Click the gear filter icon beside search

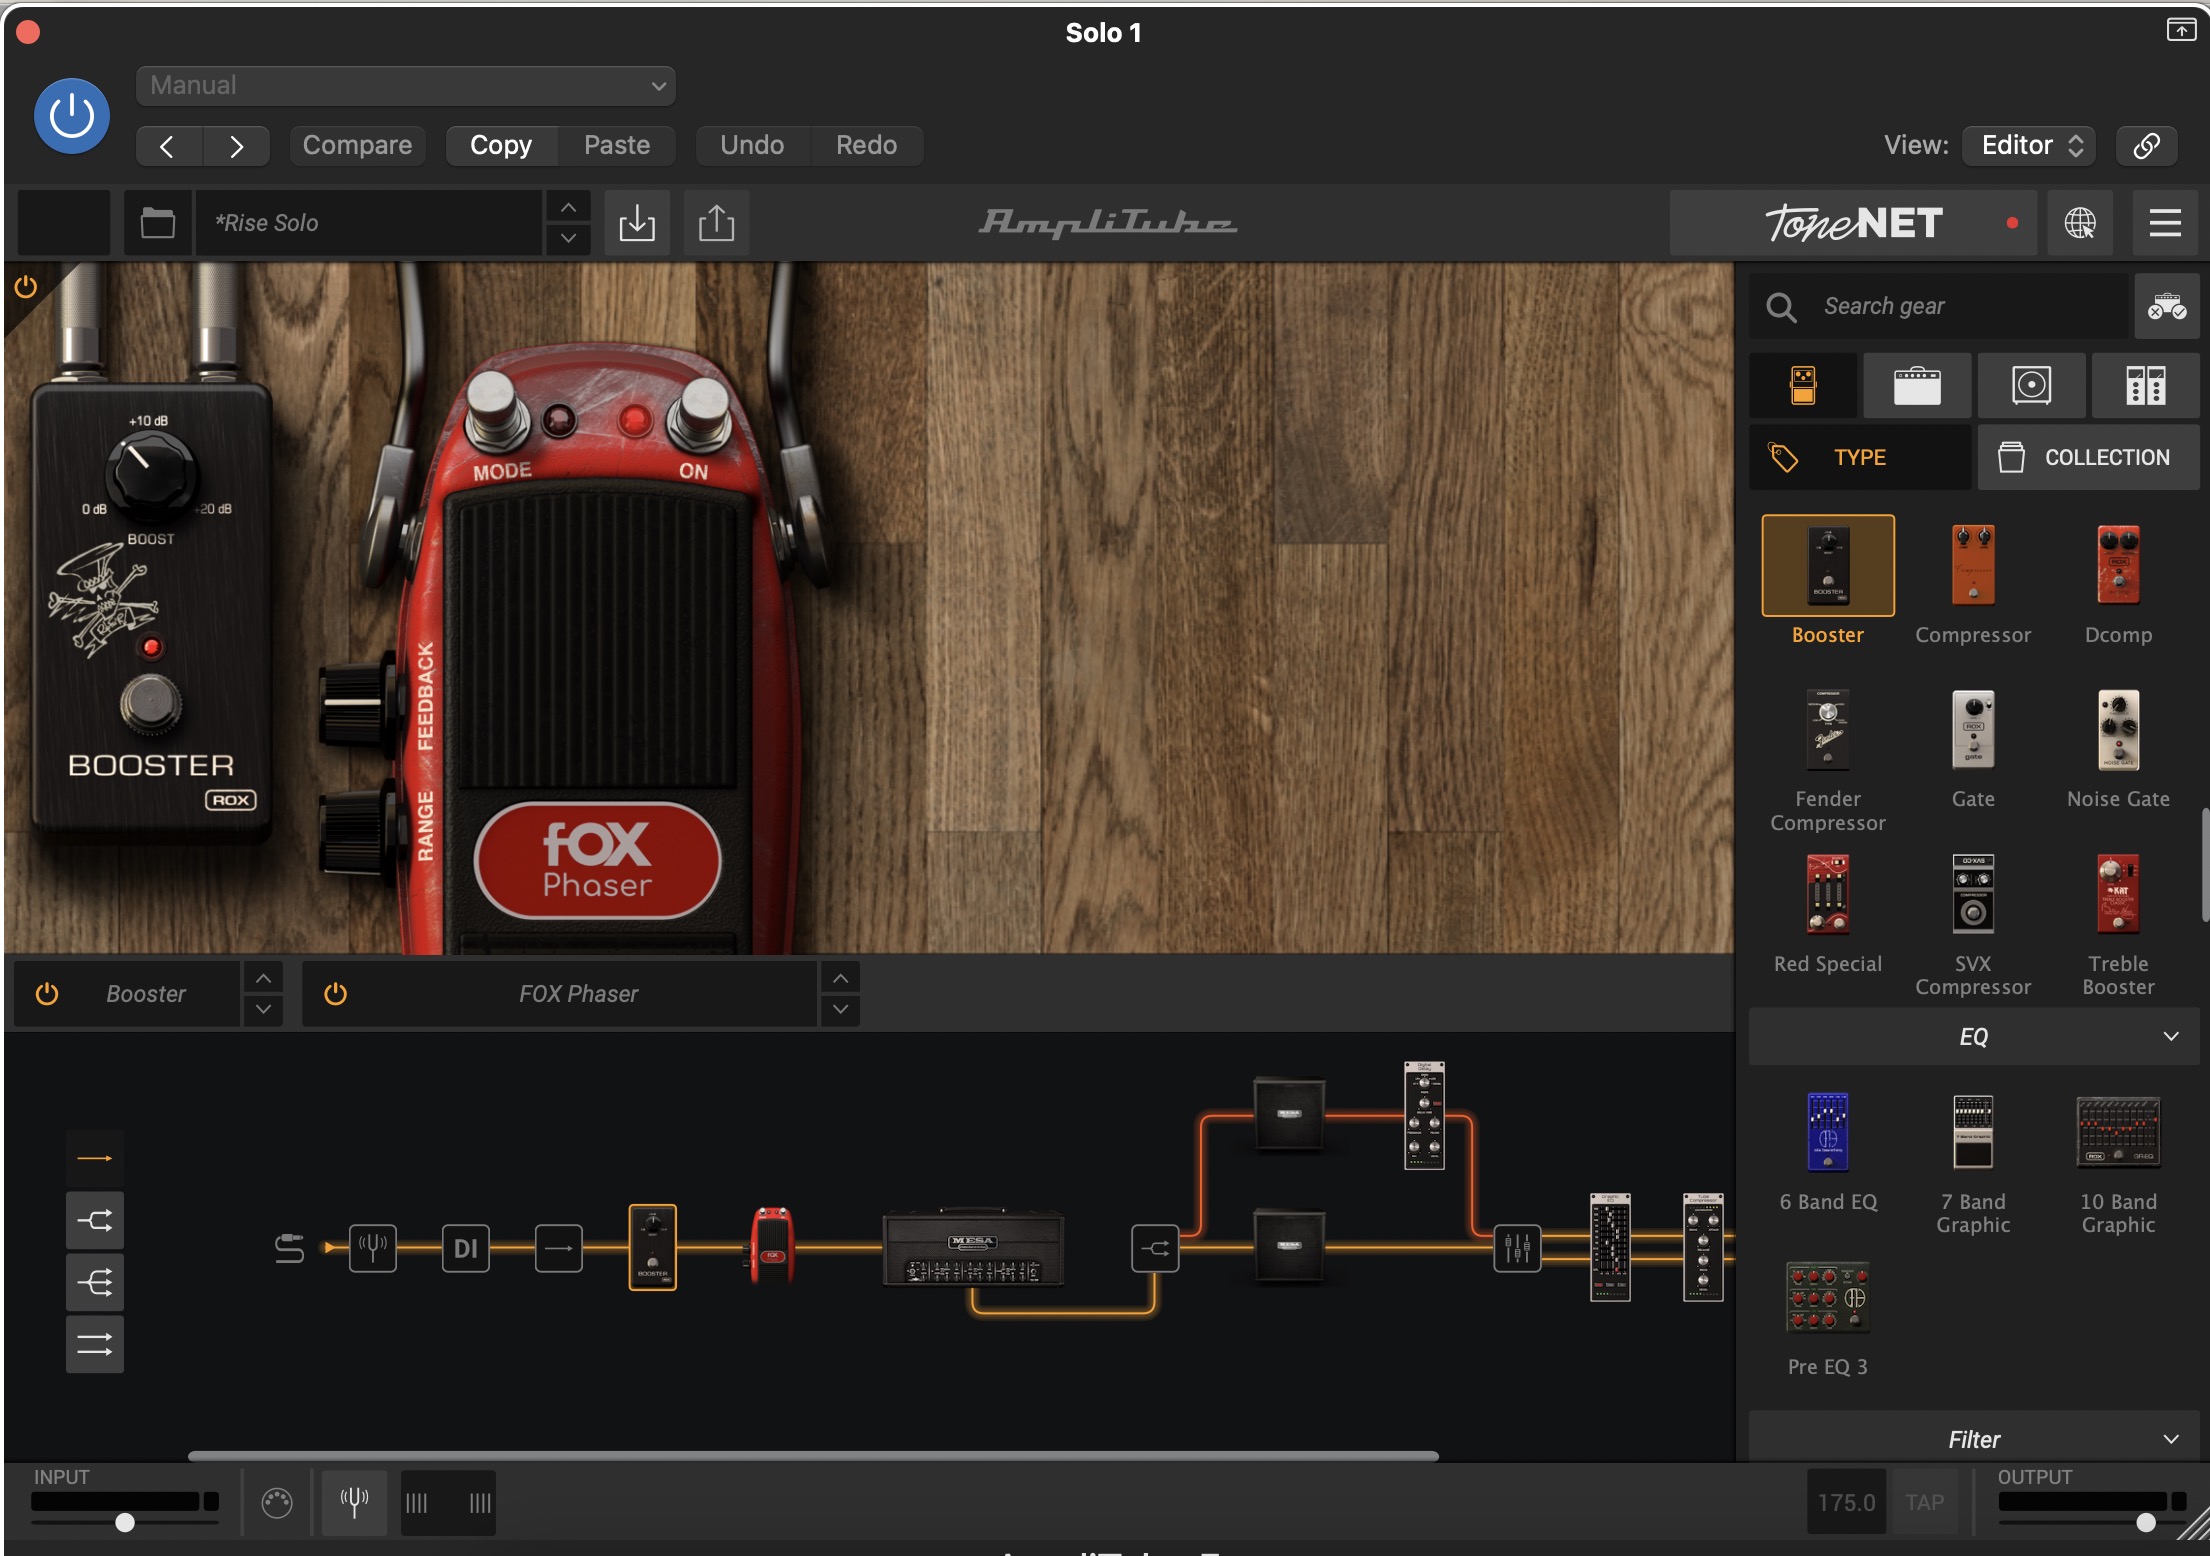point(2167,306)
